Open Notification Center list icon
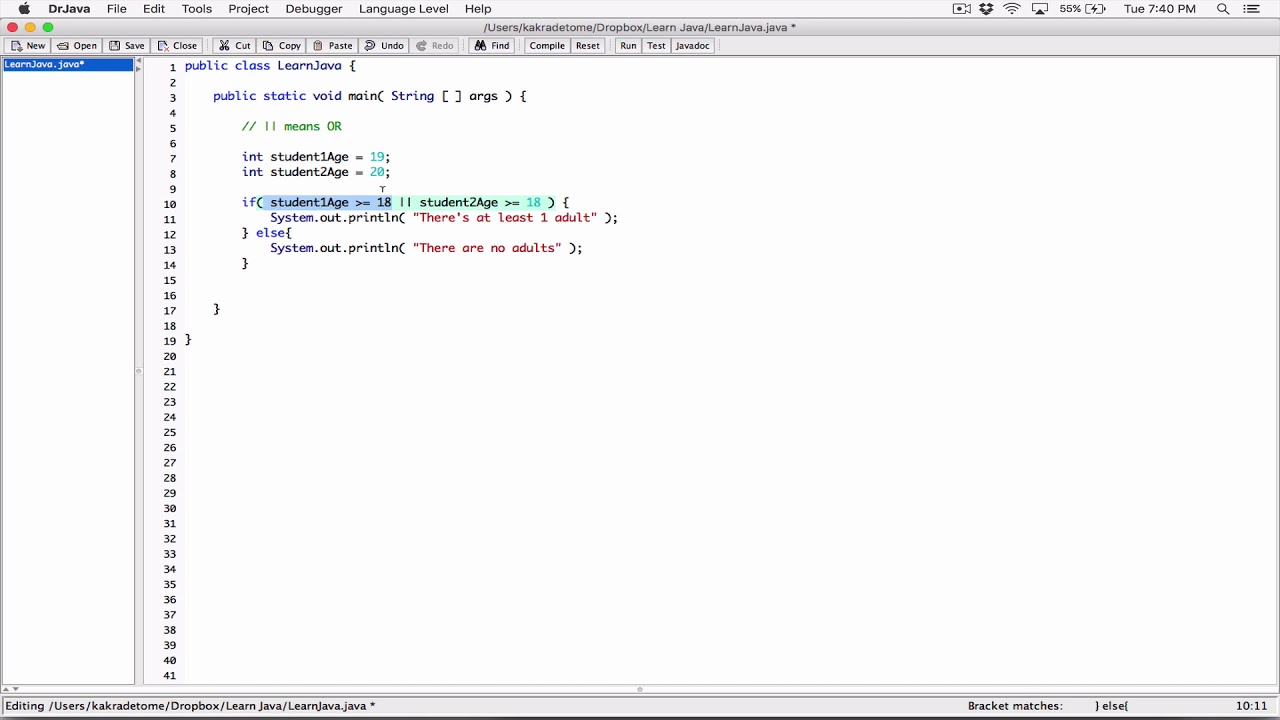Image resolution: width=1280 pixels, height=720 pixels. 1253,9
